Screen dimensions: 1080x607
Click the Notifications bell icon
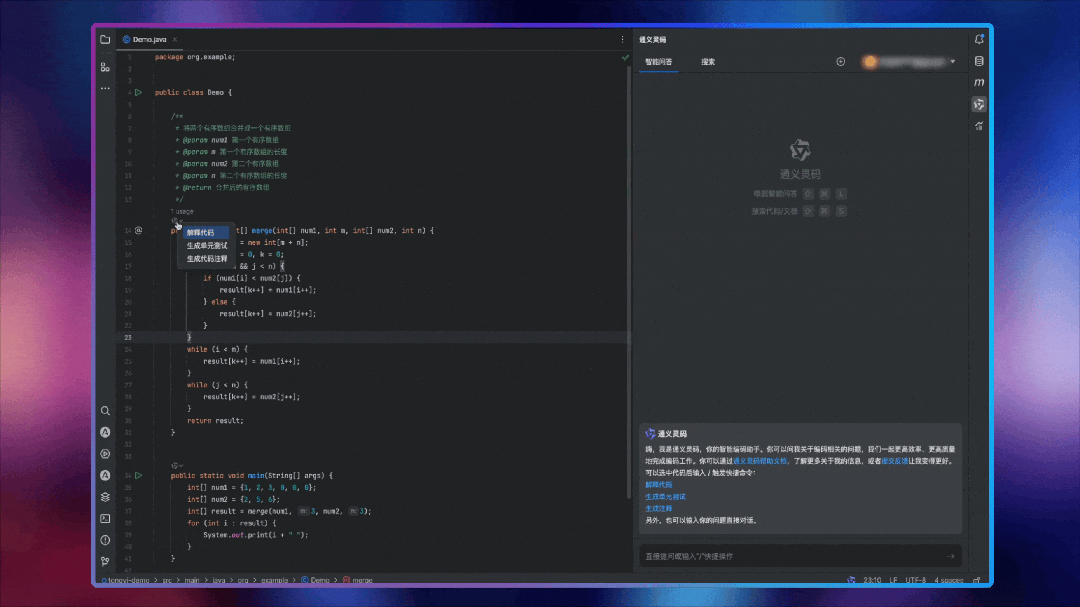pos(979,39)
